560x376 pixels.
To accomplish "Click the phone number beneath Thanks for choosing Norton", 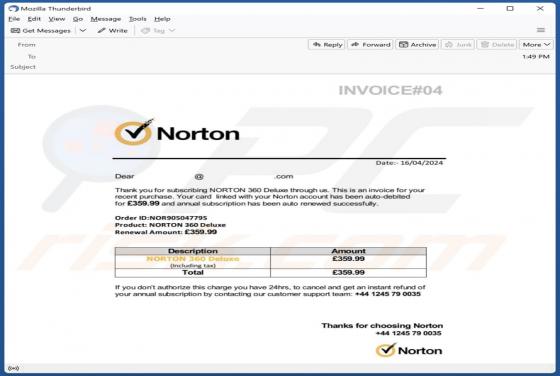I will pos(409,333).
